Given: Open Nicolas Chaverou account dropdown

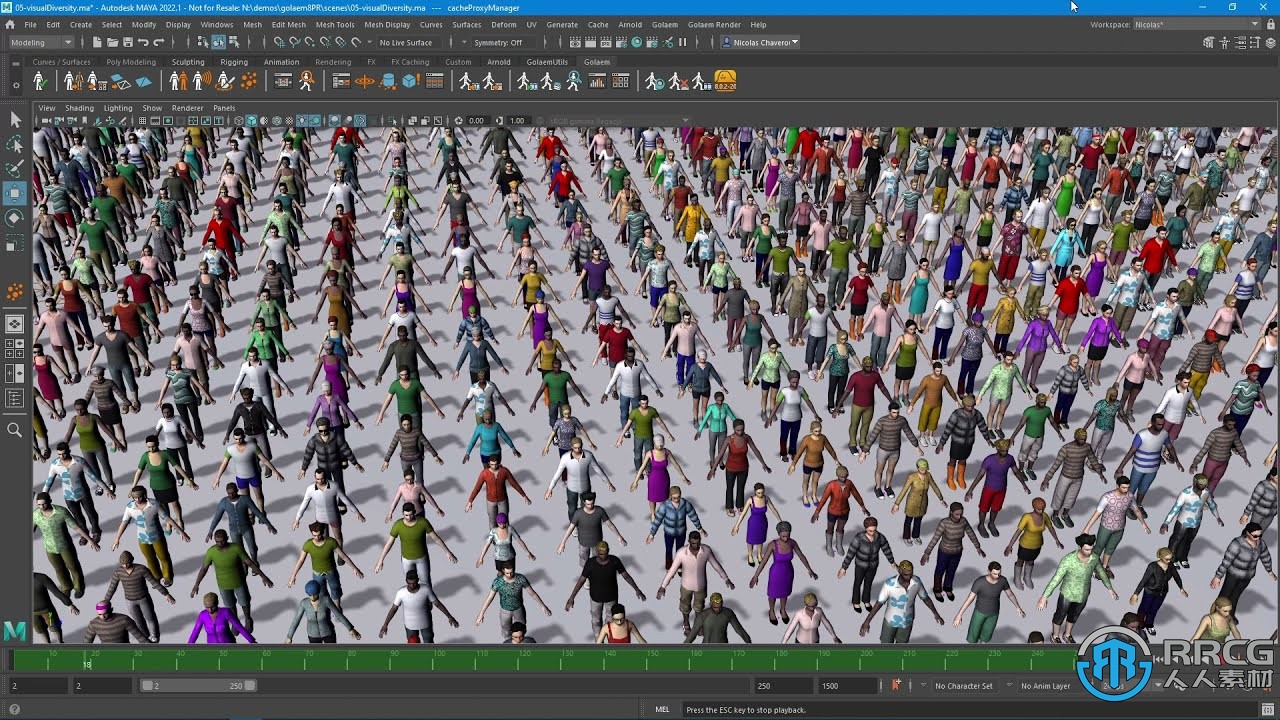Looking at the screenshot, I should [760, 42].
